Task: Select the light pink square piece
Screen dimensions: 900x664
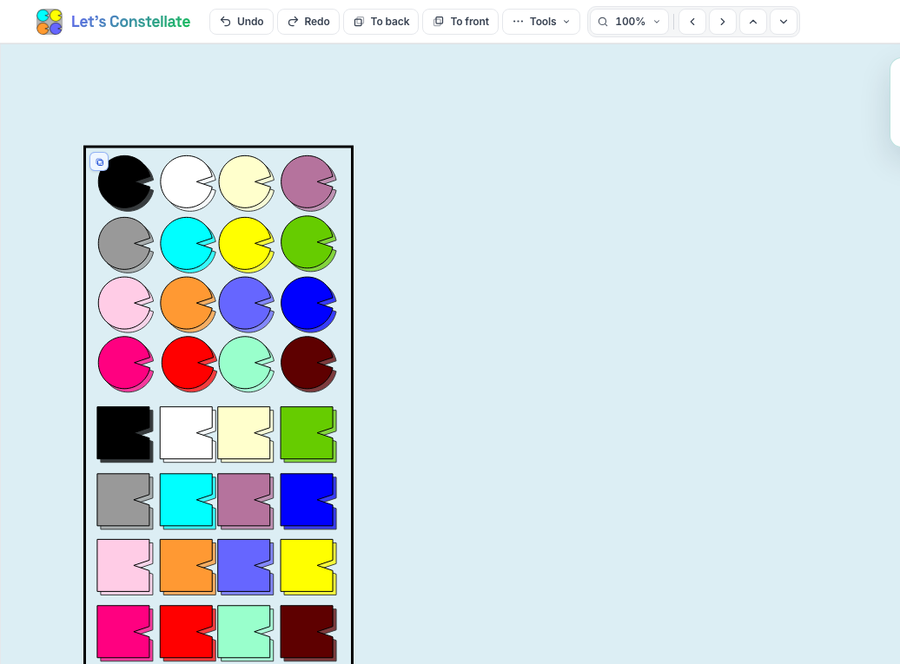Action: pos(125,567)
